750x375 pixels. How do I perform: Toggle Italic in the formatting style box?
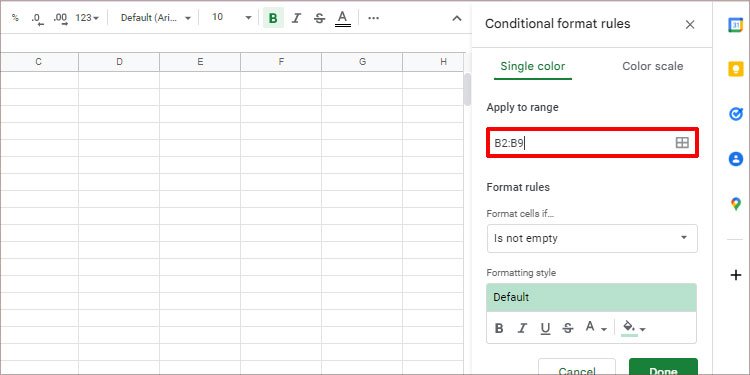click(x=522, y=329)
